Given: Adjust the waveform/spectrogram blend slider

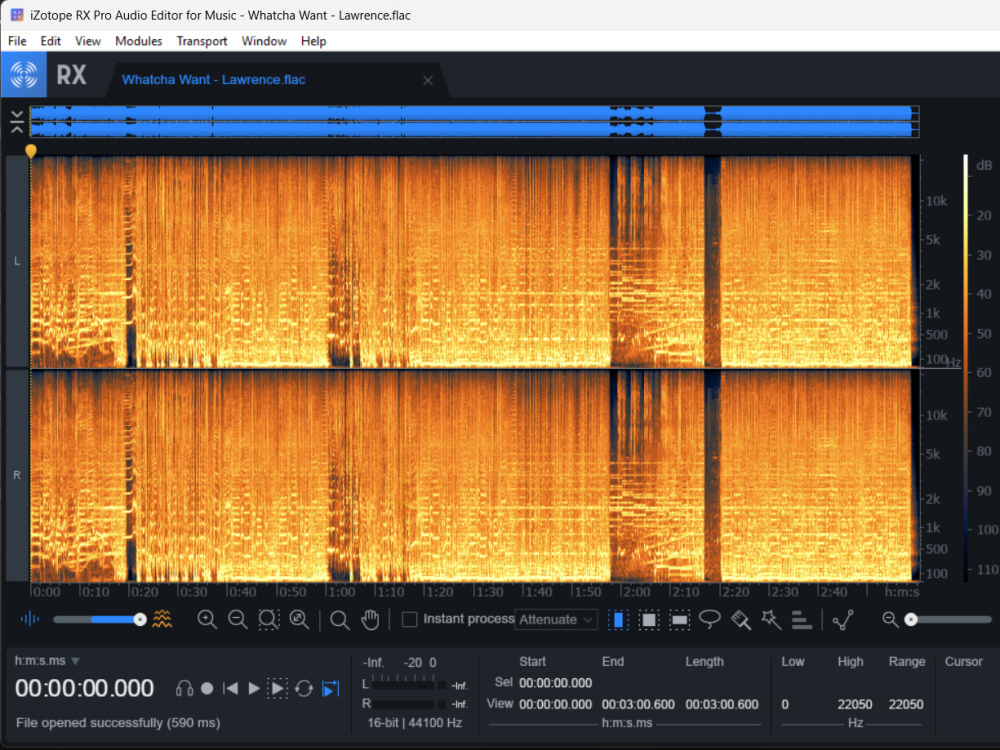Looking at the screenshot, I should click(99, 619).
